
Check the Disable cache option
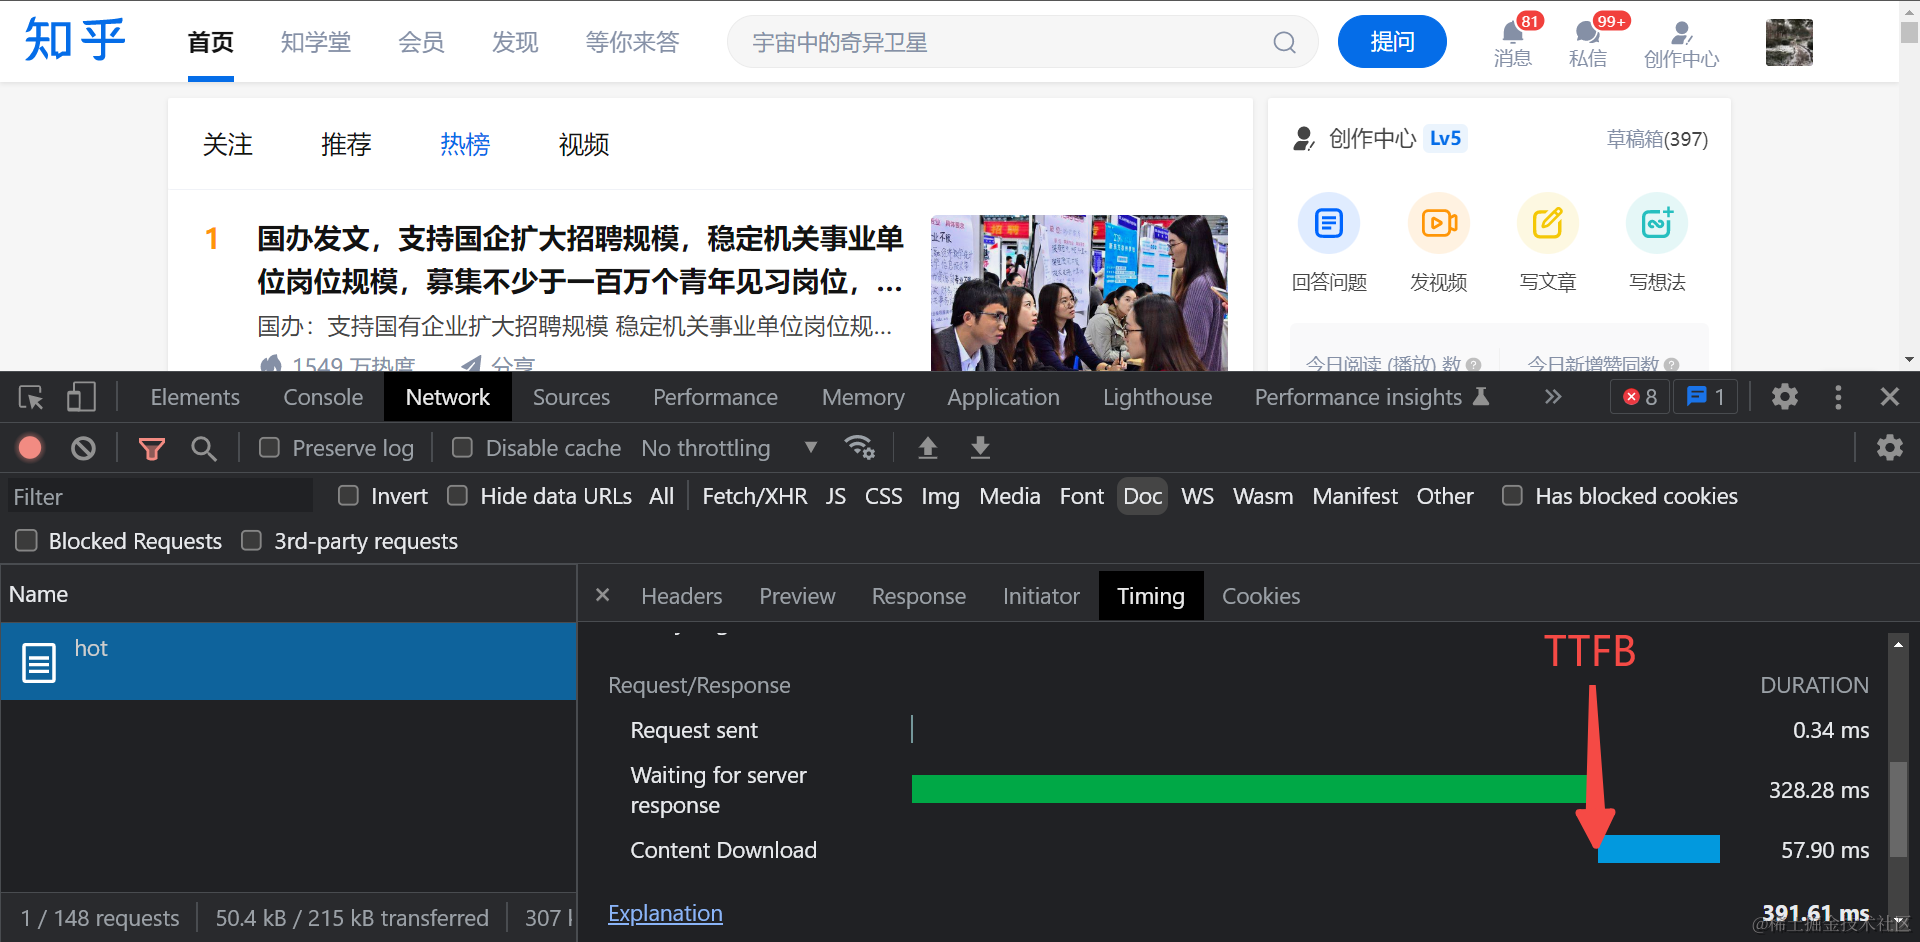coord(462,448)
